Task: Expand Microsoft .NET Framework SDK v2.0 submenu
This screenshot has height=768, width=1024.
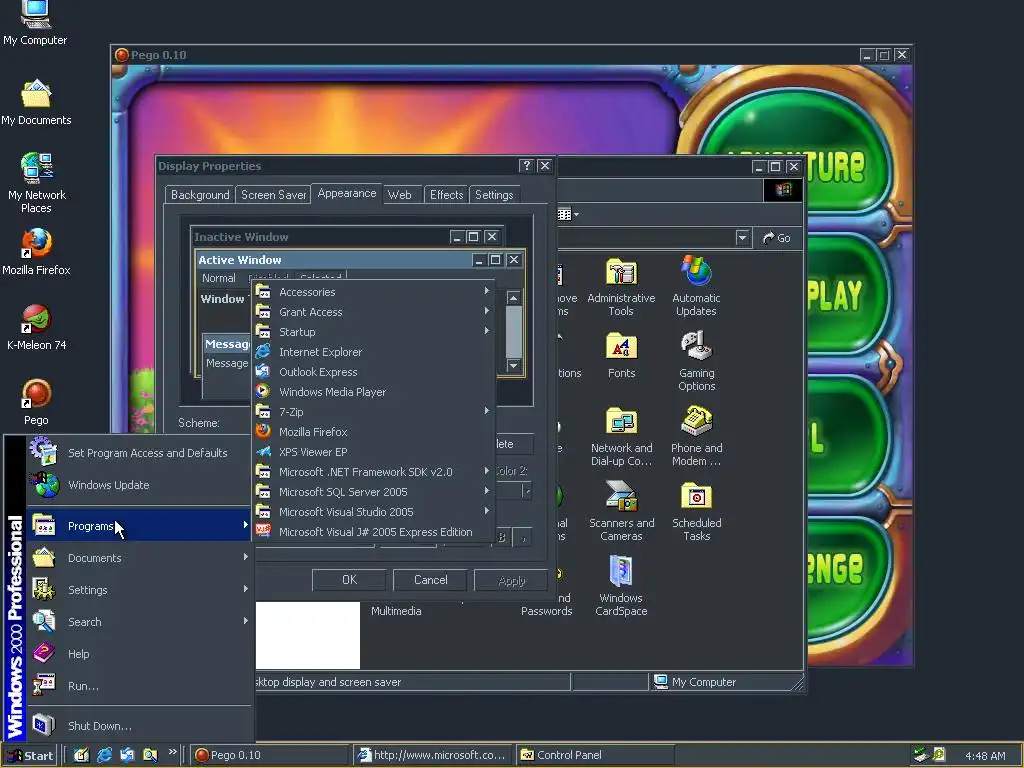Action: pyautogui.click(x=373, y=472)
